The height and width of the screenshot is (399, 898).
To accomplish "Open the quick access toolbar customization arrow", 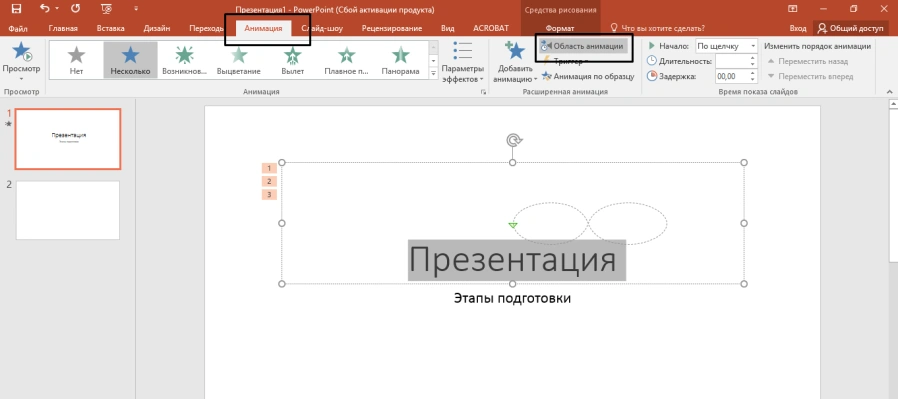I will coord(136,9).
